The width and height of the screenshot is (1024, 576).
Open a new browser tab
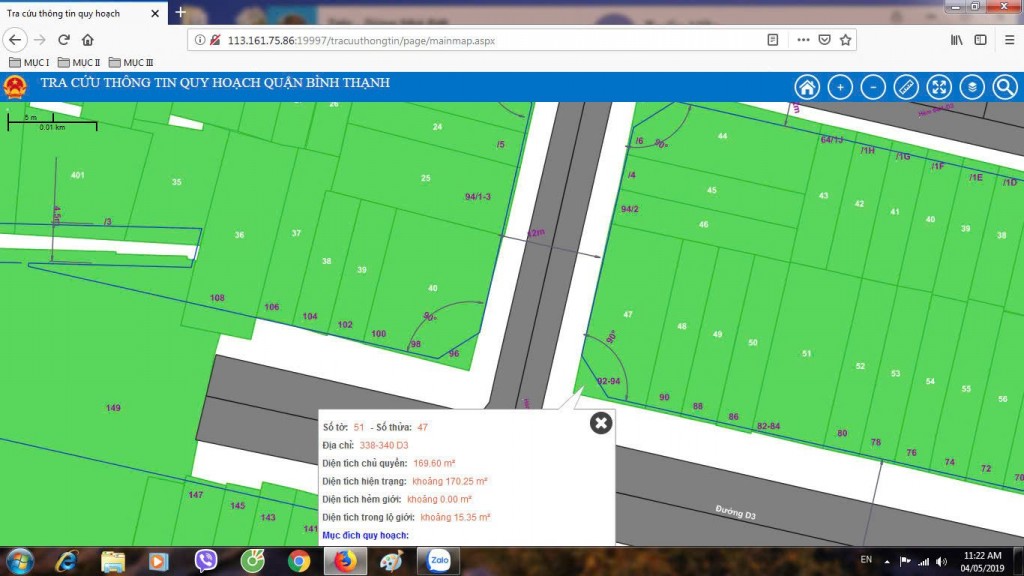(180, 12)
